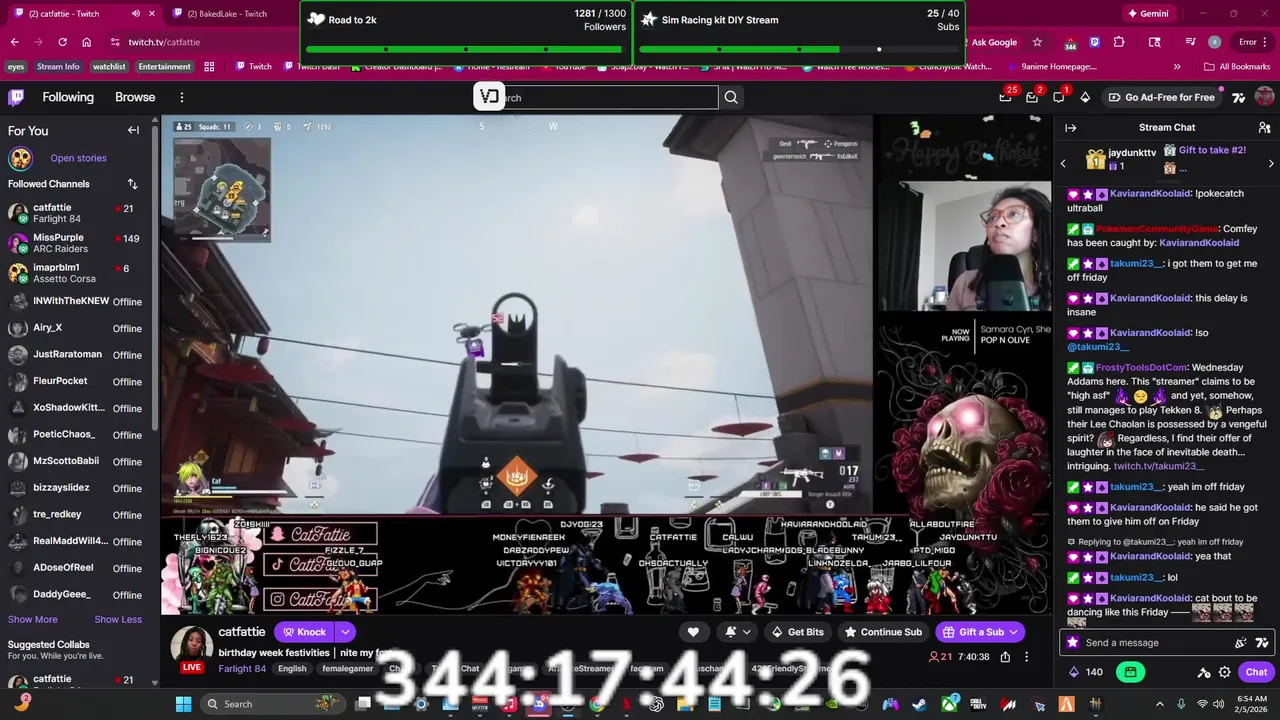Image resolution: width=1280 pixels, height=720 pixels.
Task: Show more bookmarks chevron
Action: coord(1177,67)
